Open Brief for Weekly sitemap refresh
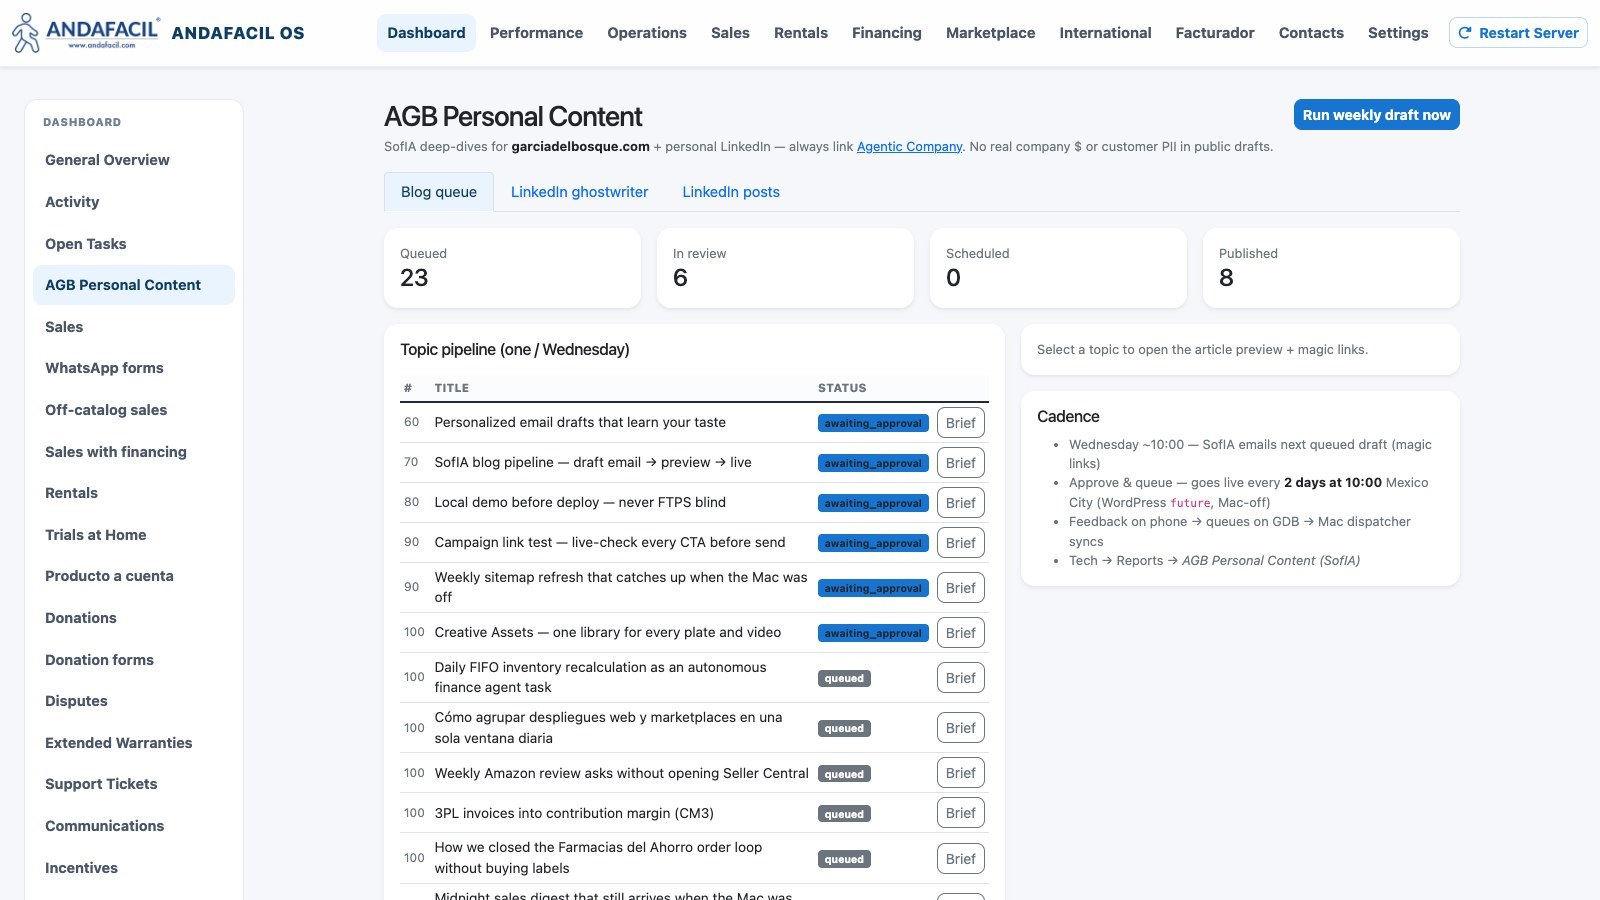1600x900 pixels. click(961, 588)
